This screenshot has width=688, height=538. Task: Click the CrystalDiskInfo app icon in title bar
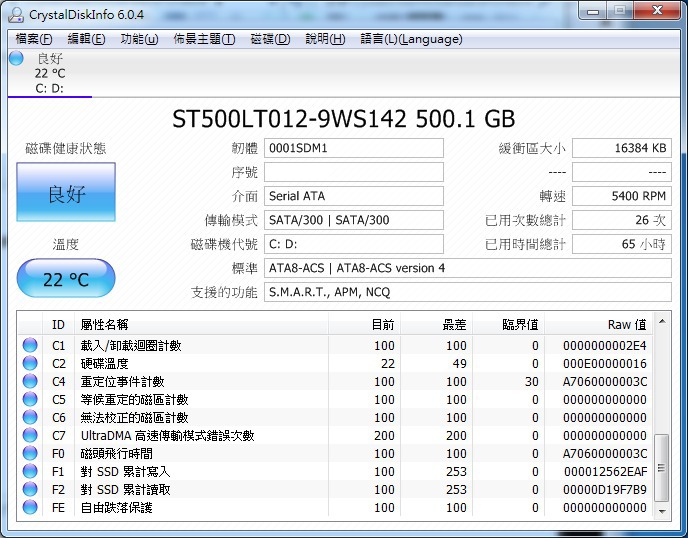tap(15, 12)
